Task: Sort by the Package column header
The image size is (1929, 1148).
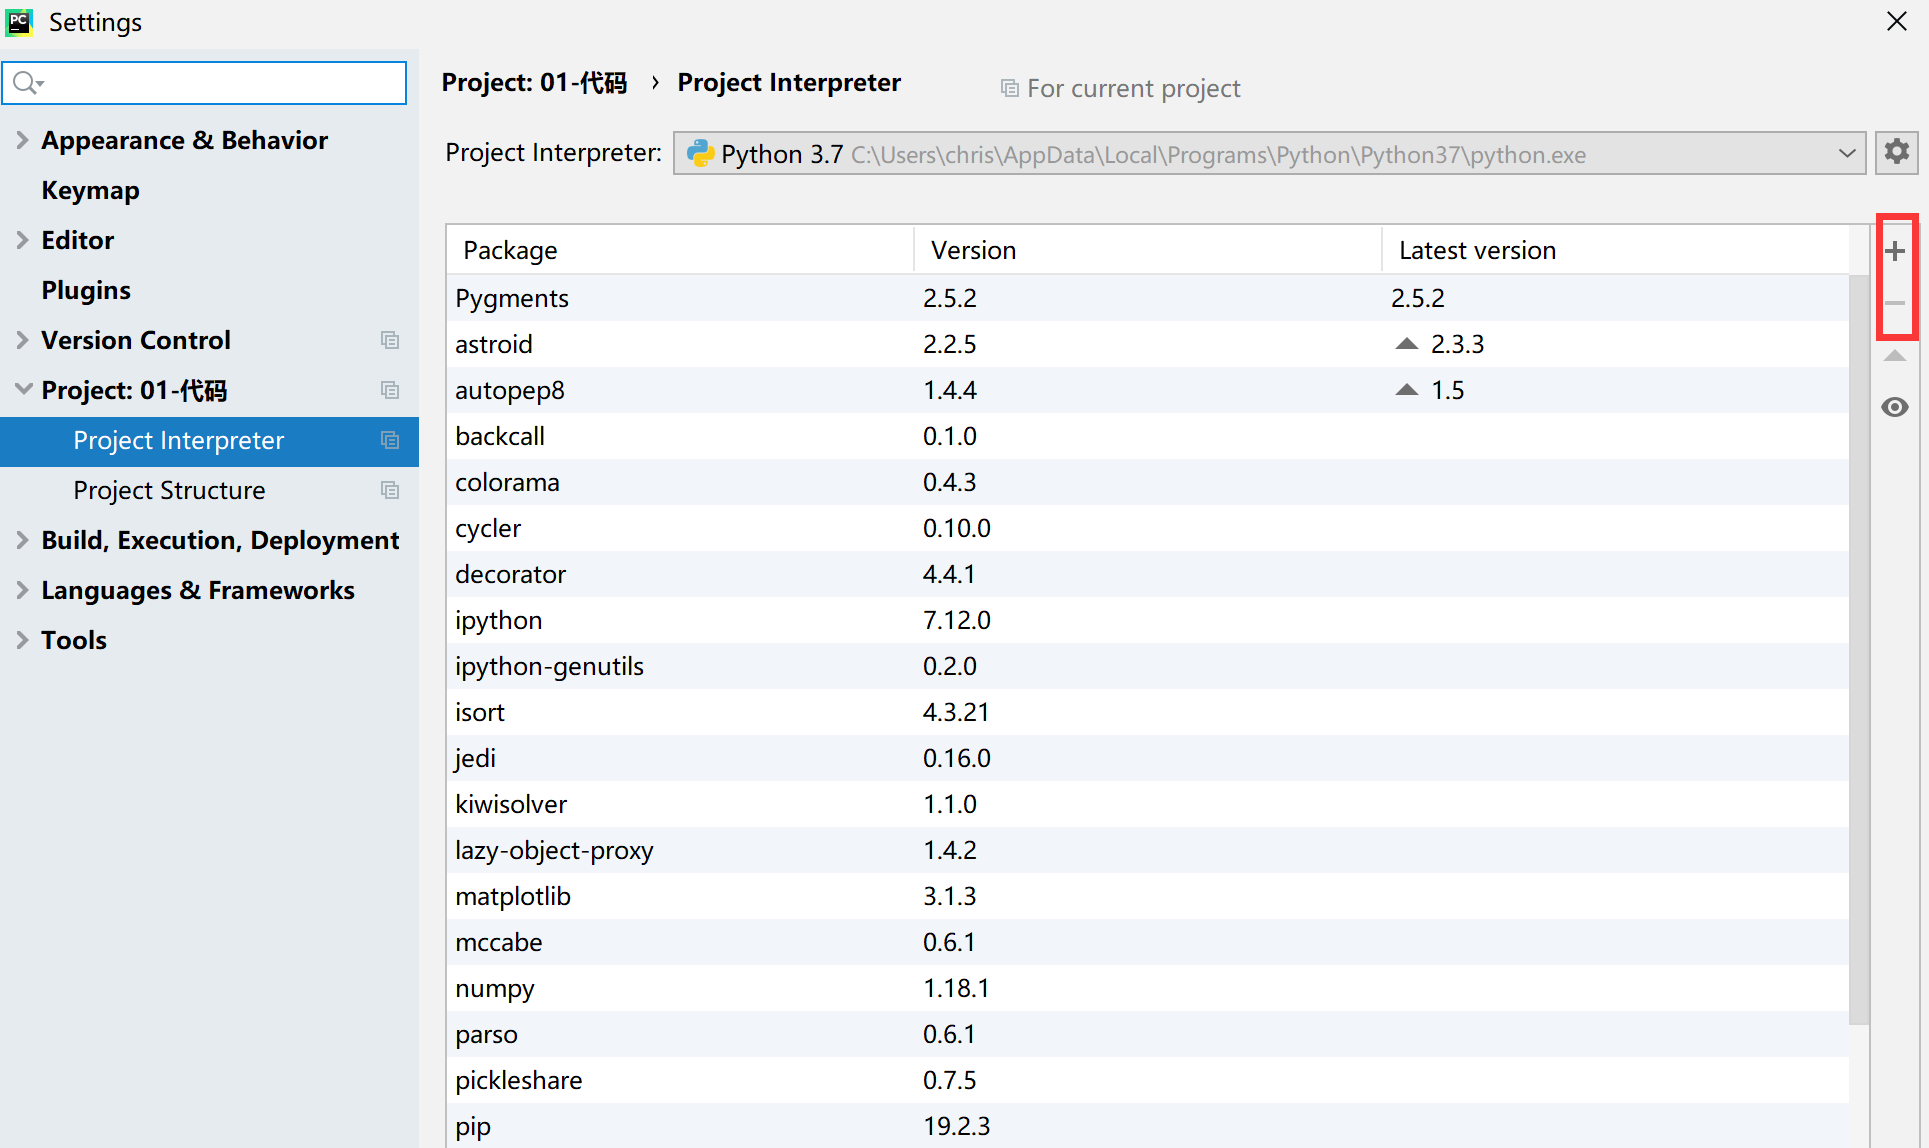Action: pos(680,250)
